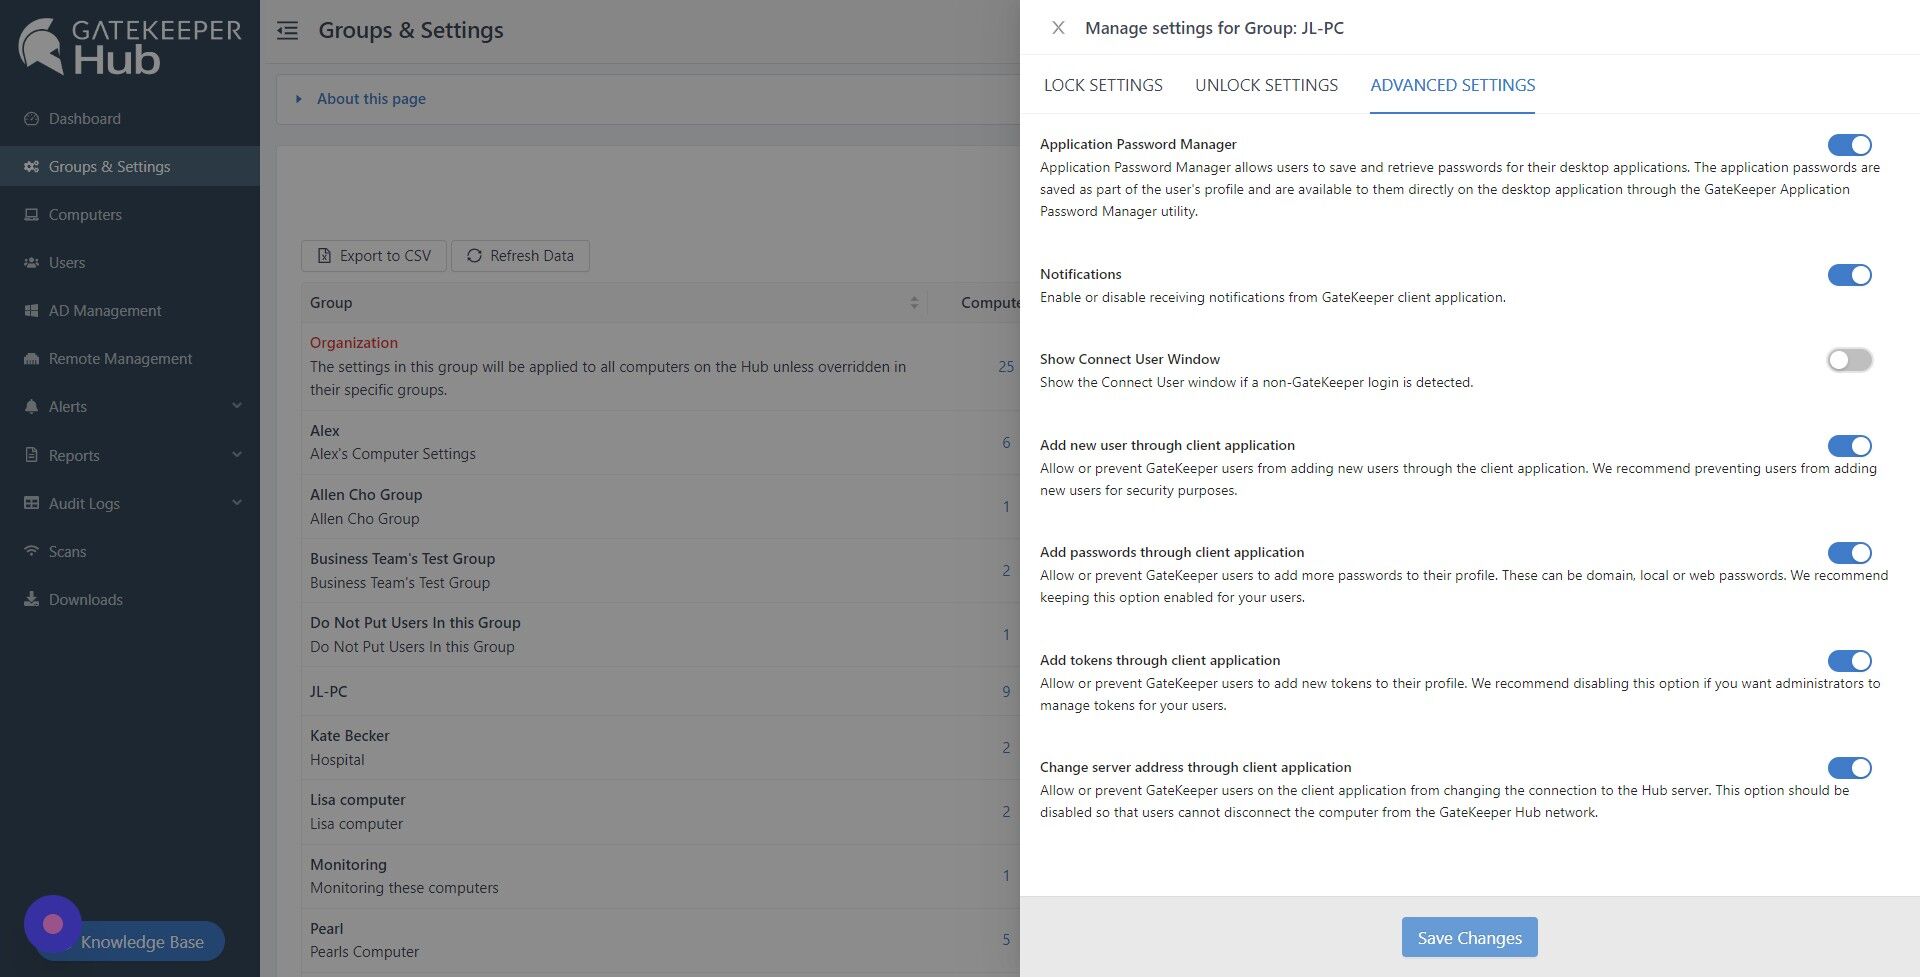1920x977 pixels.
Task: Close the Manage settings panel with X
Action: click(x=1058, y=28)
